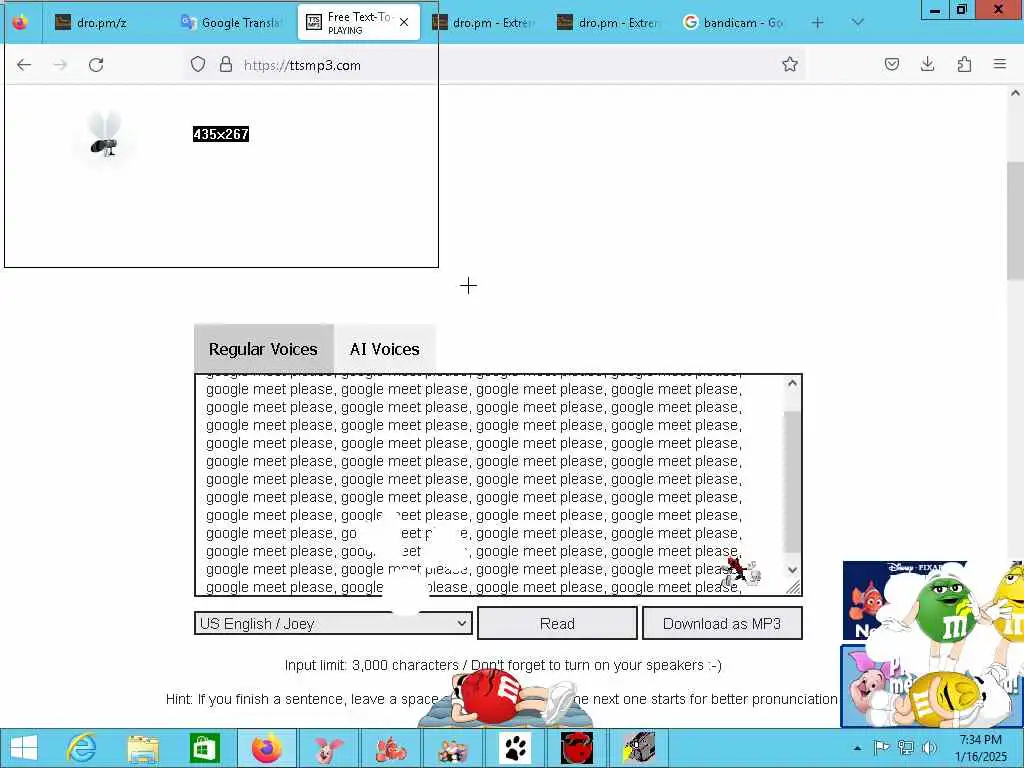Click the Firefox logo at tab bar start
The image size is (1024, 768).
point(20,22)
